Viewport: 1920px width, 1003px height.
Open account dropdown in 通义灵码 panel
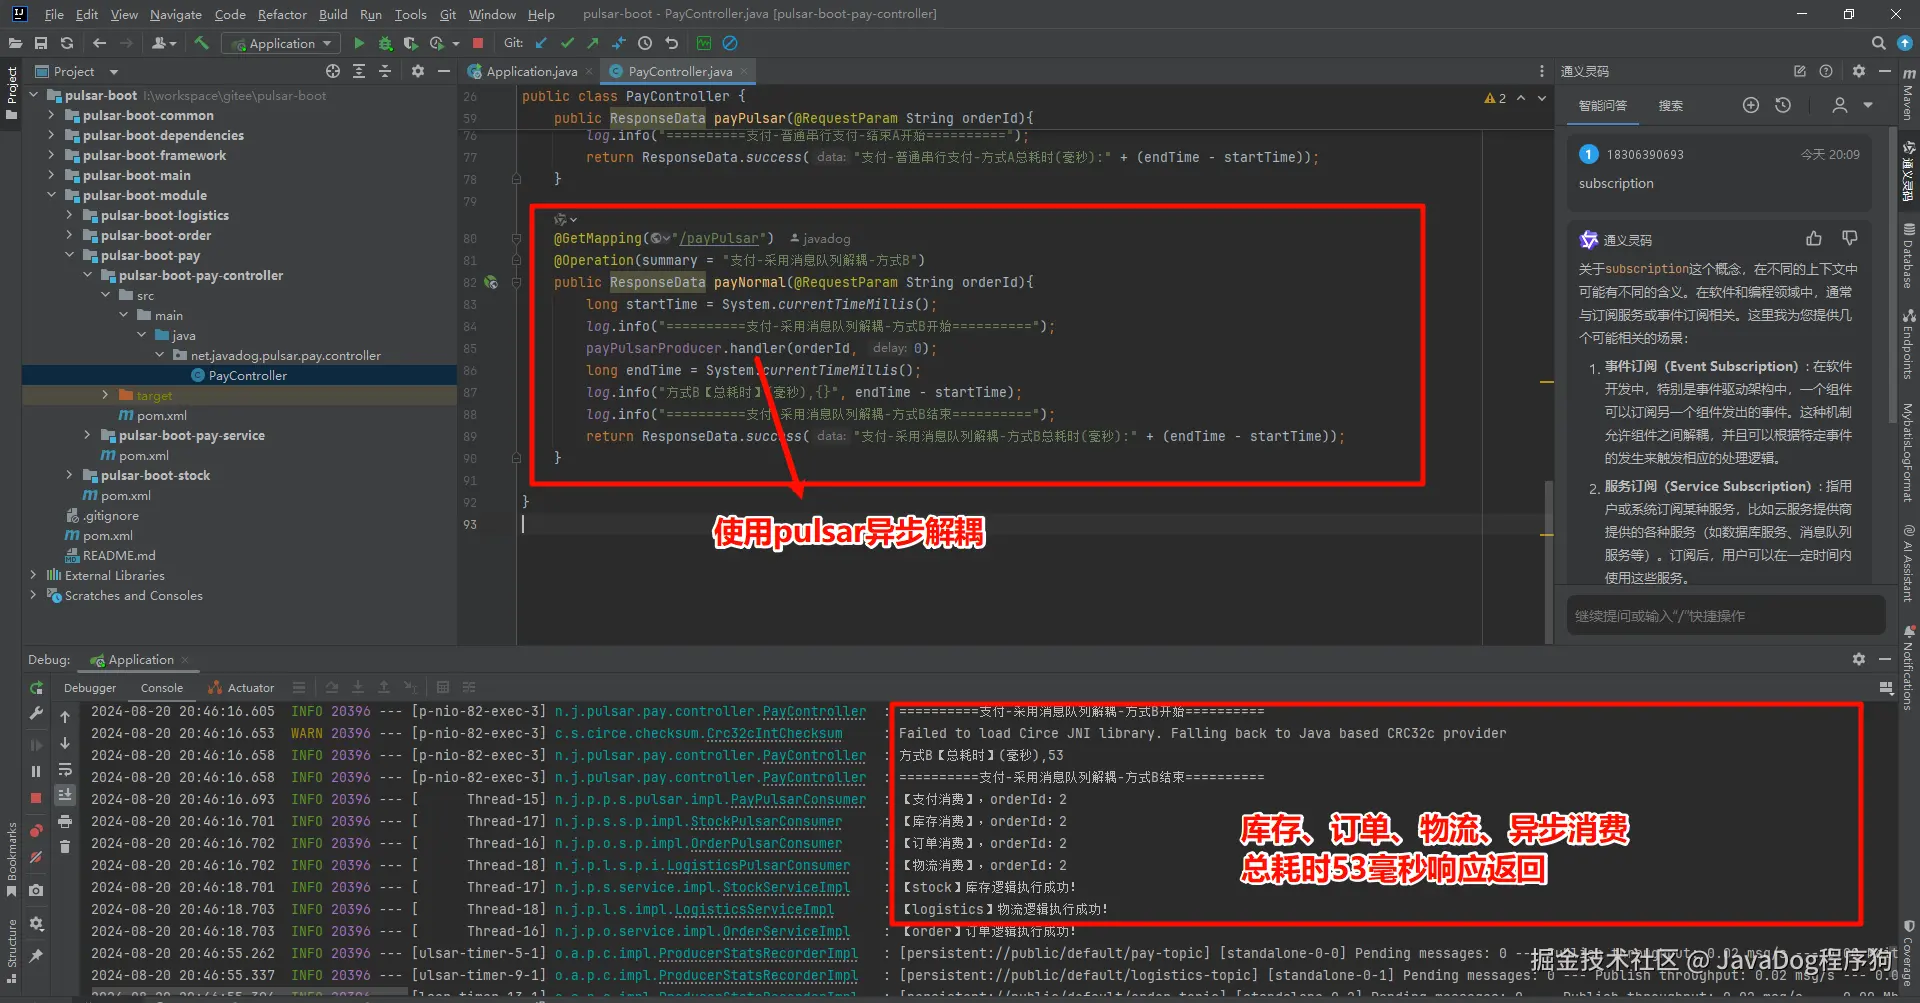tap(1867, 105)
